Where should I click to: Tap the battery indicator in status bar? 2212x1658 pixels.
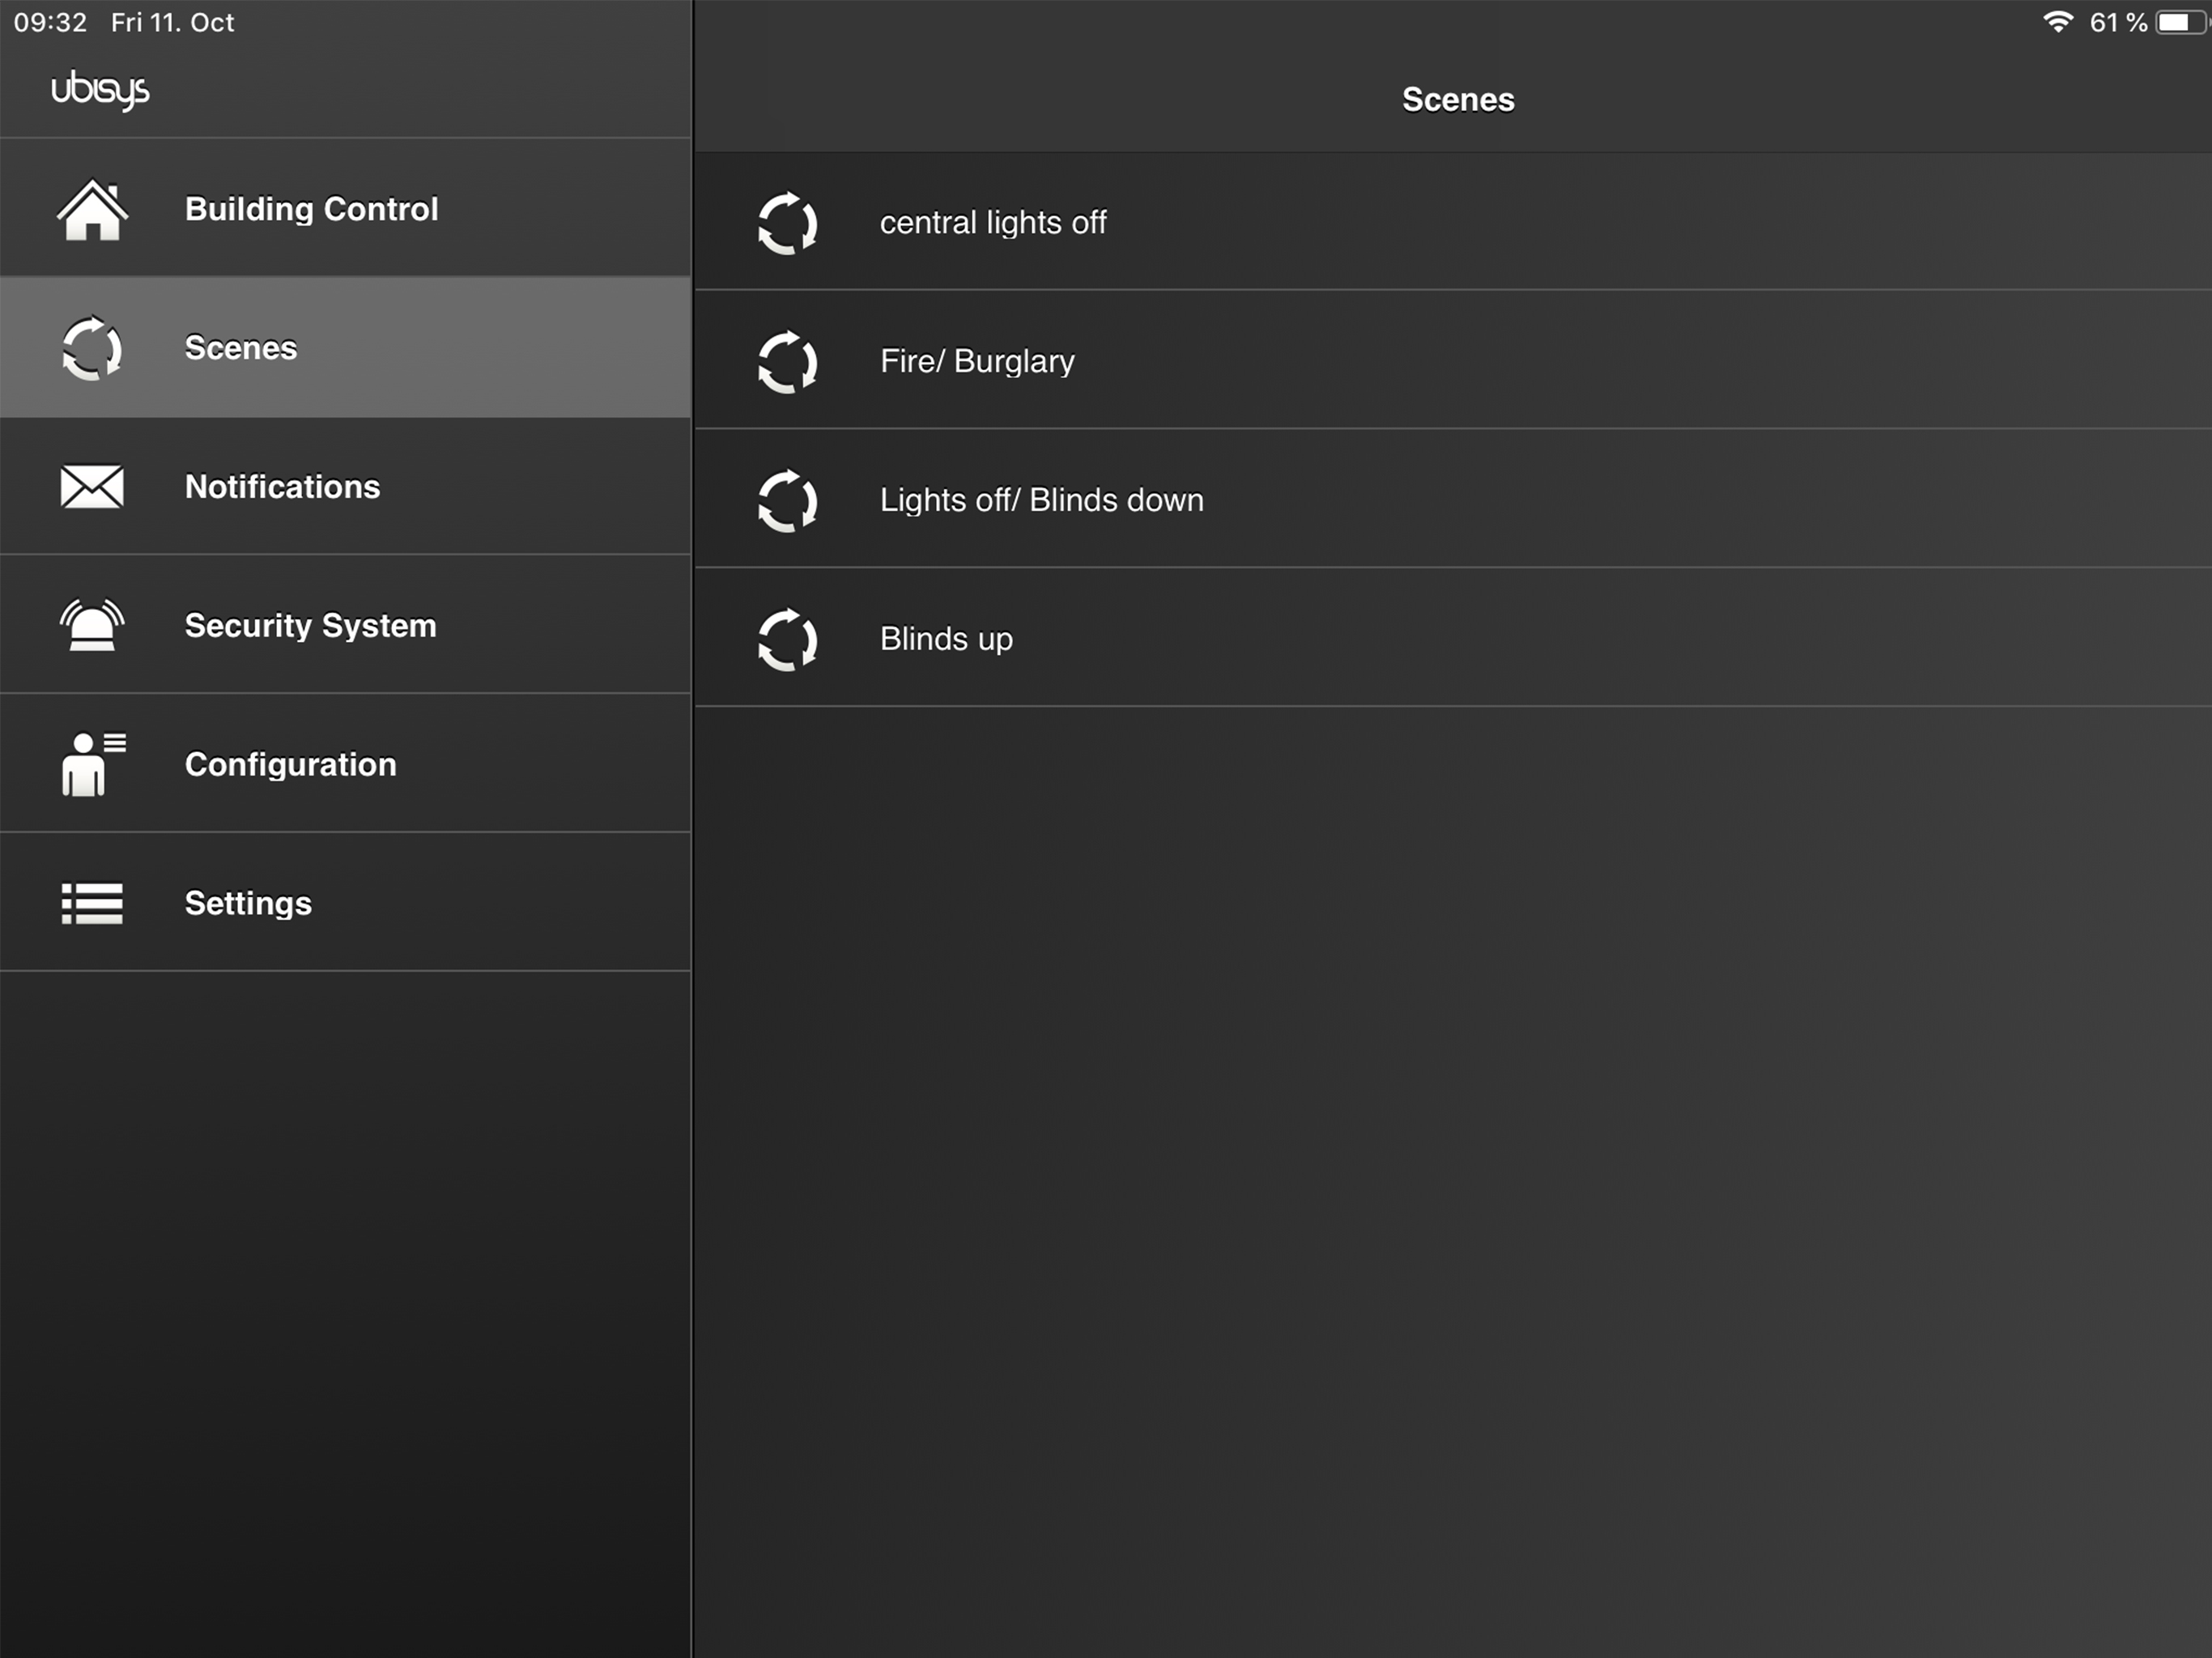(2182, 22)
